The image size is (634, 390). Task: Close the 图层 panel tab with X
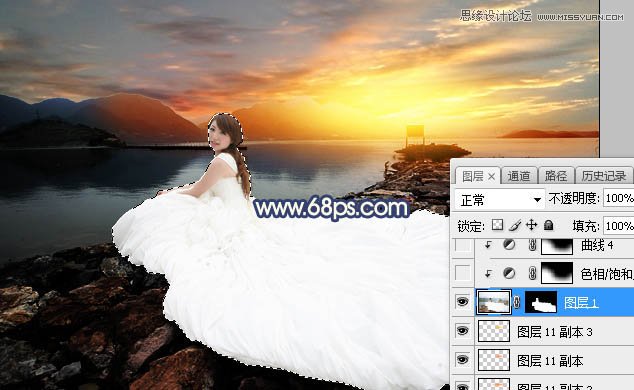pyautogui.click(x=491, y=176)
